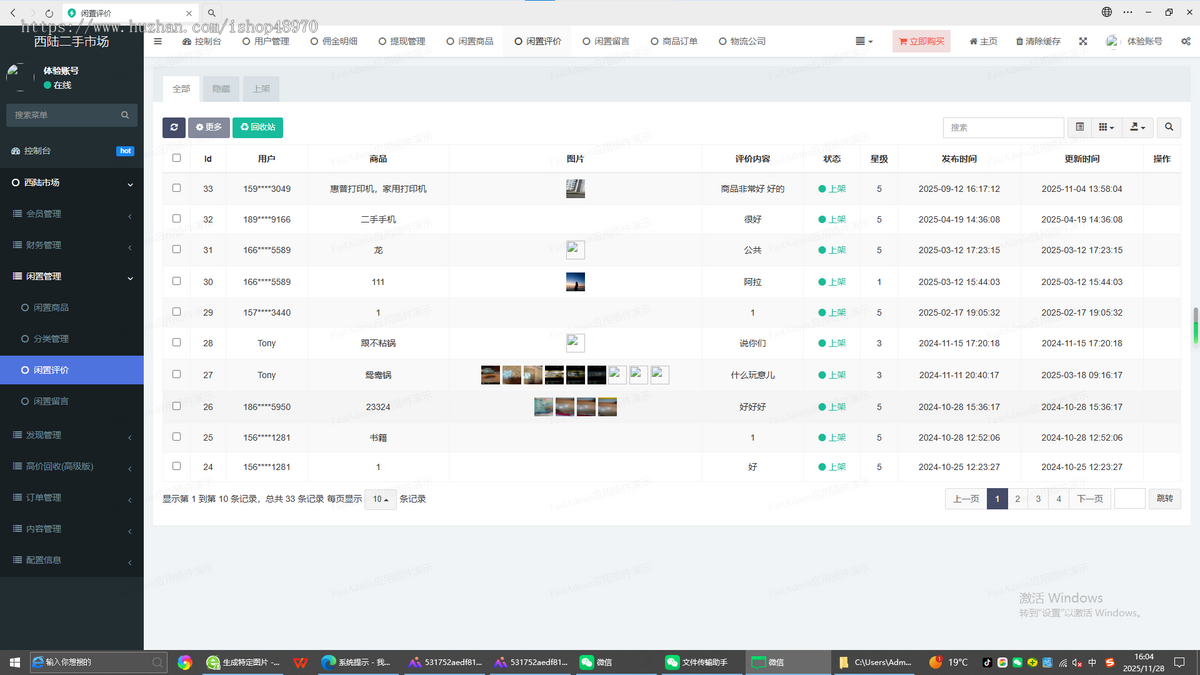Go to page 3 in pagination
The width and height of the screenshot is (1200, 675).
click(1038, 499)
